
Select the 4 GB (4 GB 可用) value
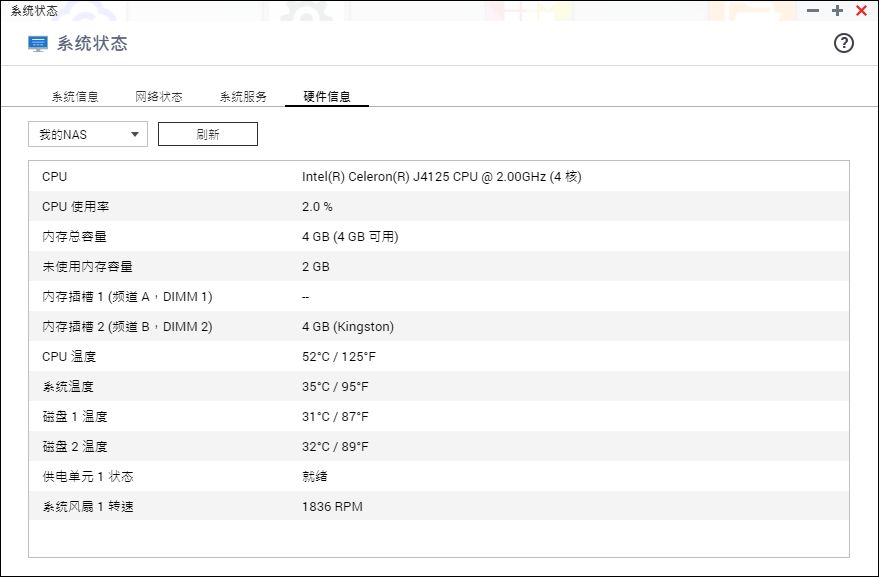350,237
